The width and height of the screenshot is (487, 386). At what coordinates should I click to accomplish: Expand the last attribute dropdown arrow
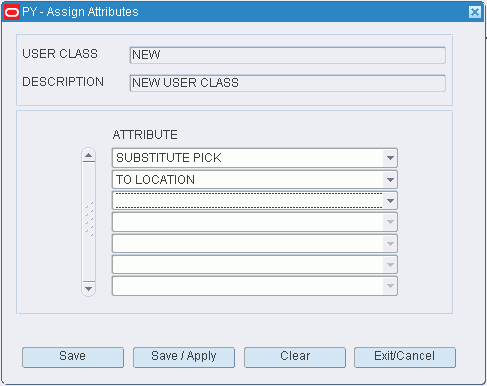[390, 286]
